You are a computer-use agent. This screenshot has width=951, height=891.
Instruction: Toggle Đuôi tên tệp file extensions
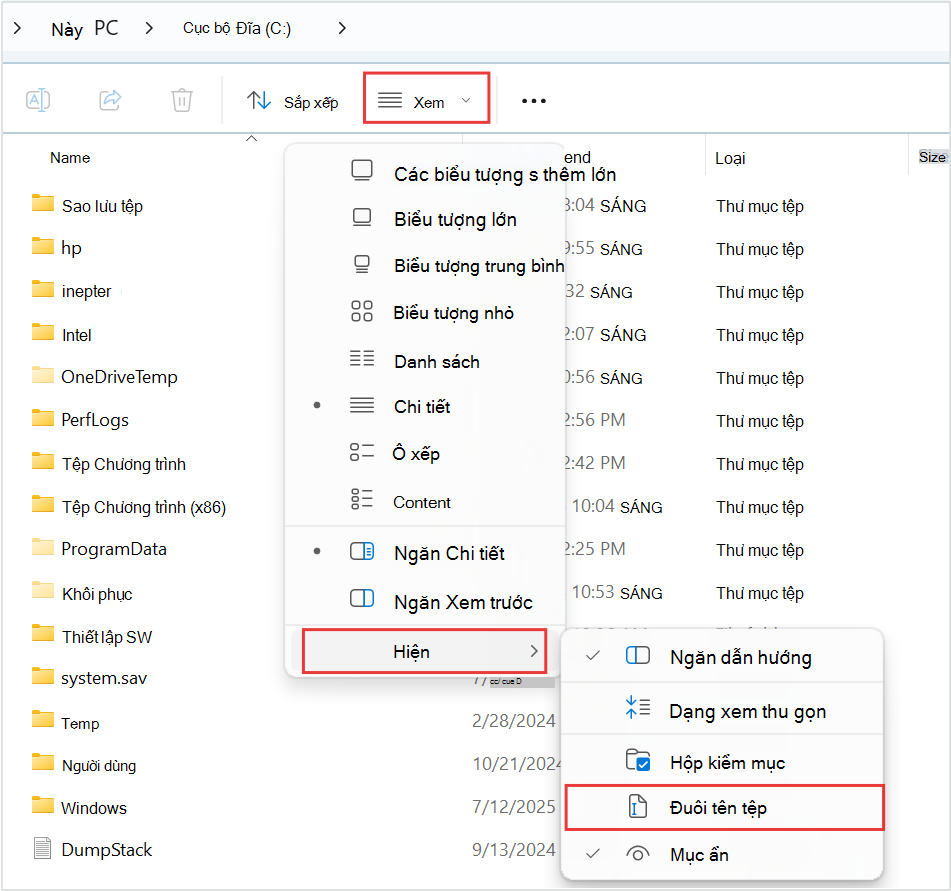coord(724,807)
